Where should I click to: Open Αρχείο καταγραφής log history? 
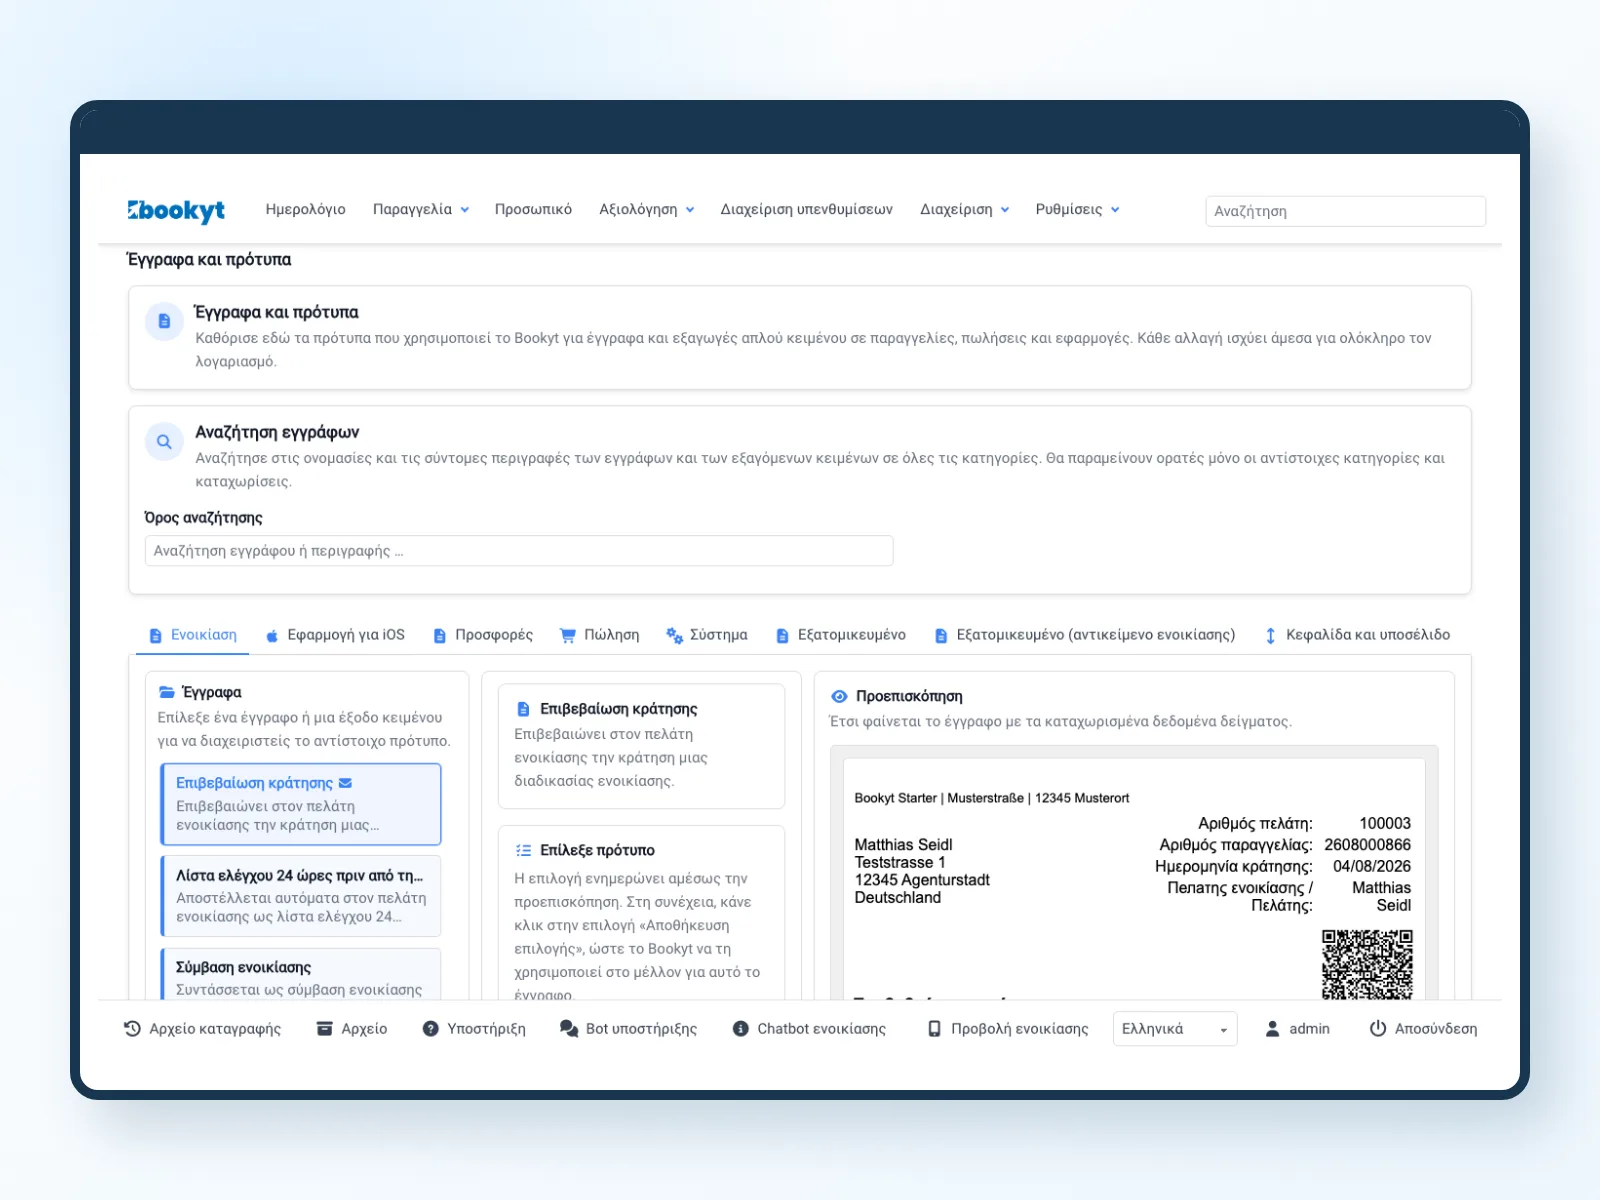point(202,1029)
